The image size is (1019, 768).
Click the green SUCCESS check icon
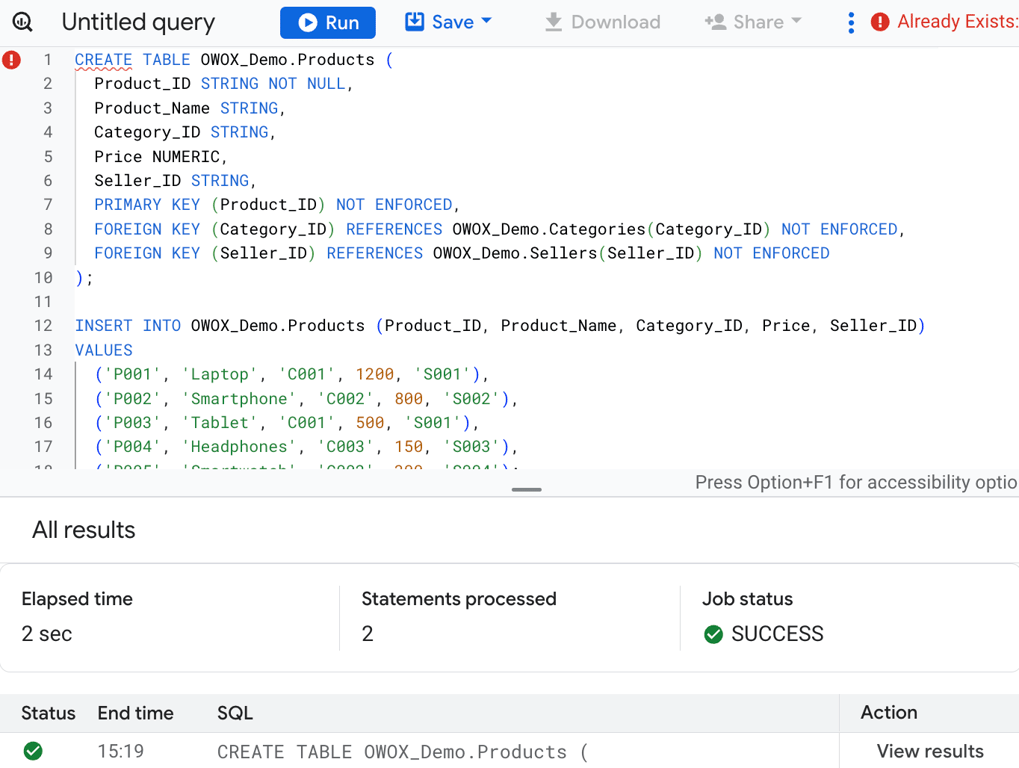(713, 634)
